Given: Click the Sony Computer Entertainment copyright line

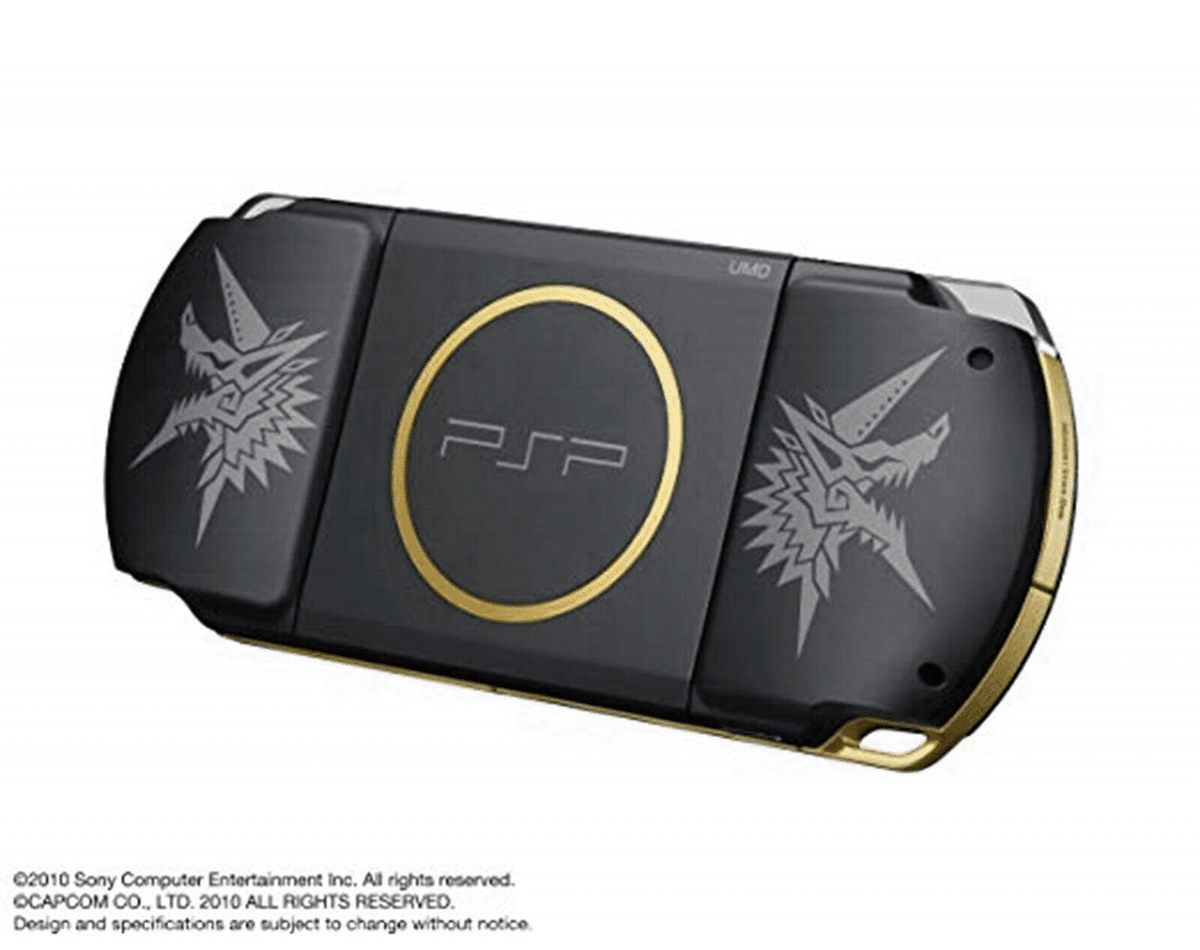Looking at the screenshot, I should pyautogui.click(x=264, y=880).
